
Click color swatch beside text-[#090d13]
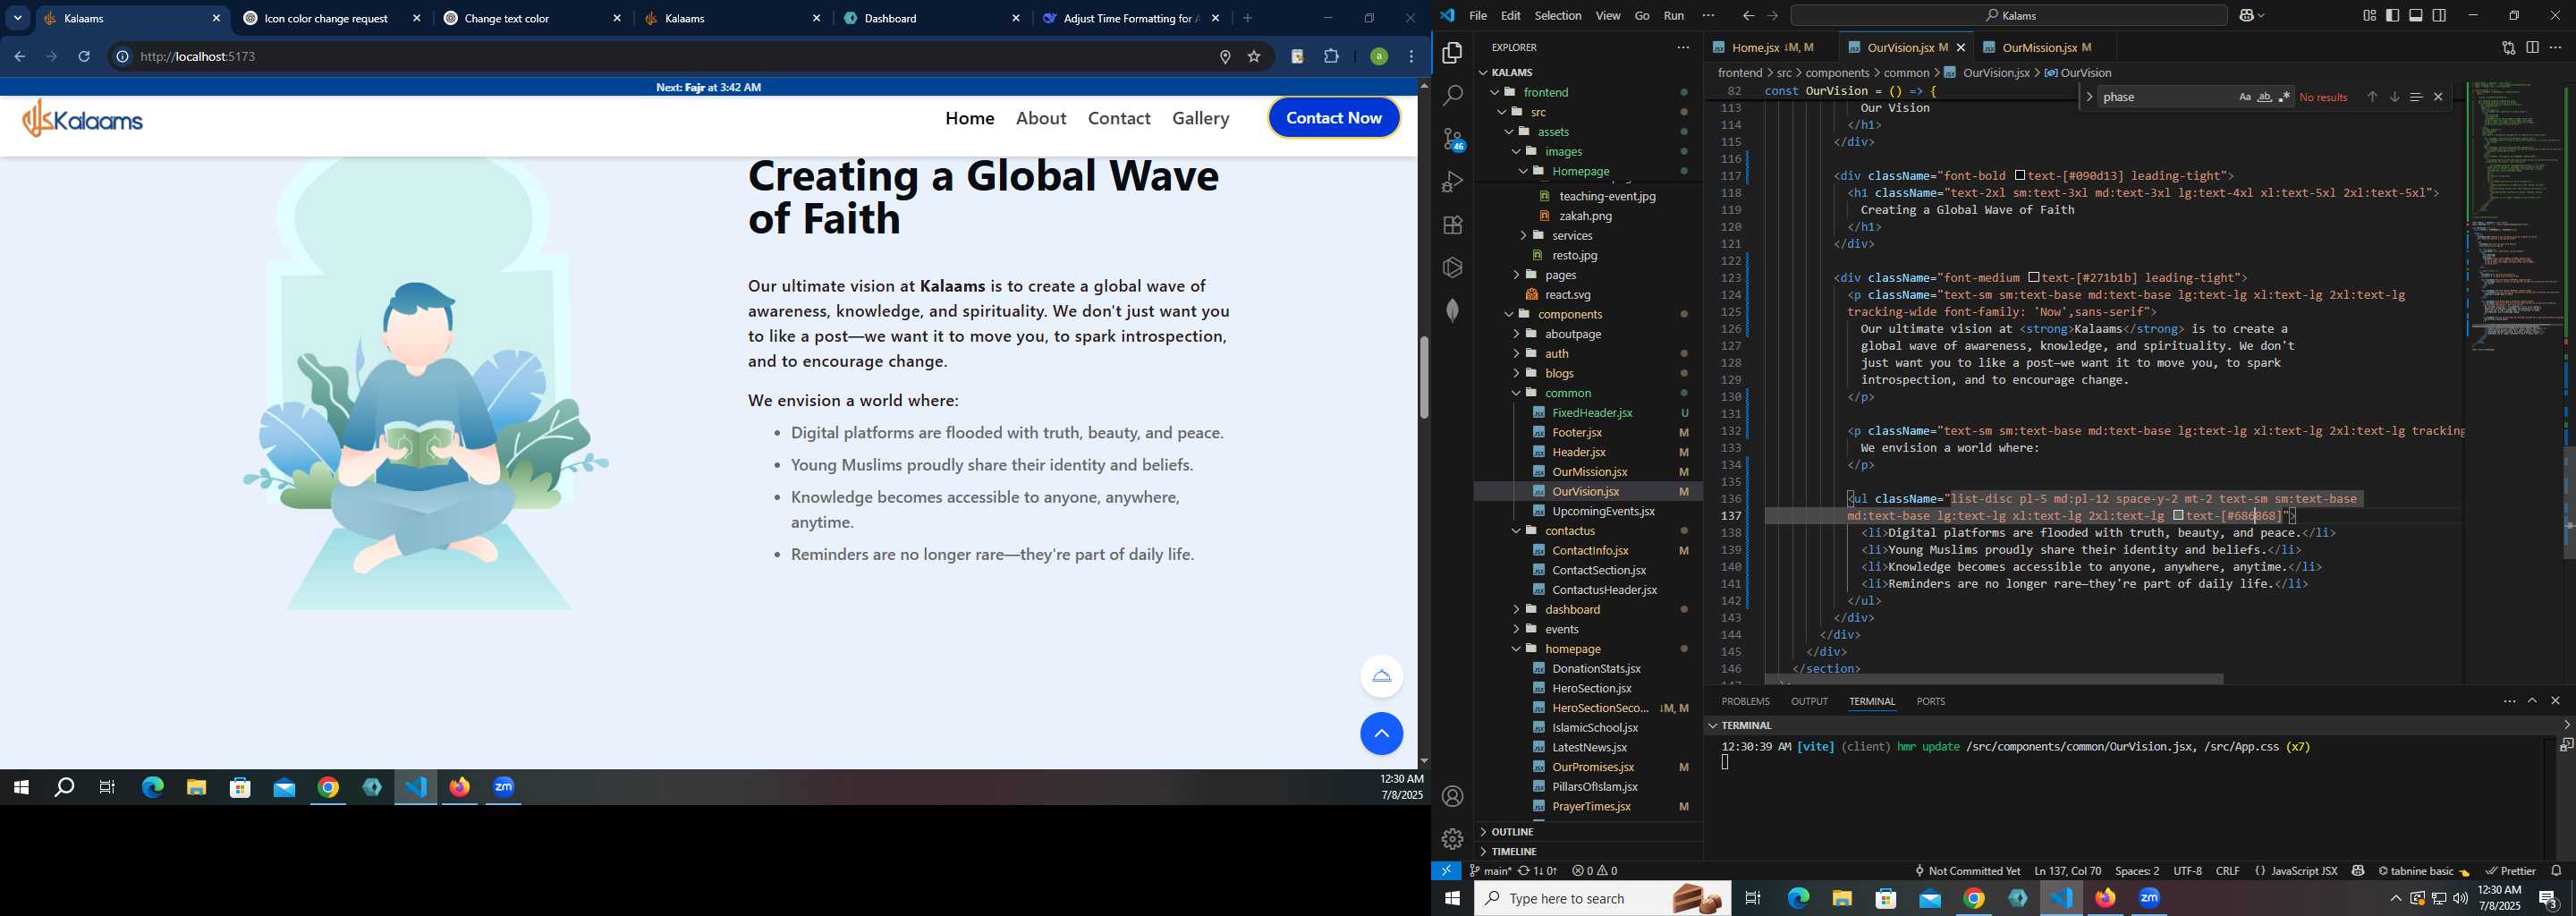2020,176
